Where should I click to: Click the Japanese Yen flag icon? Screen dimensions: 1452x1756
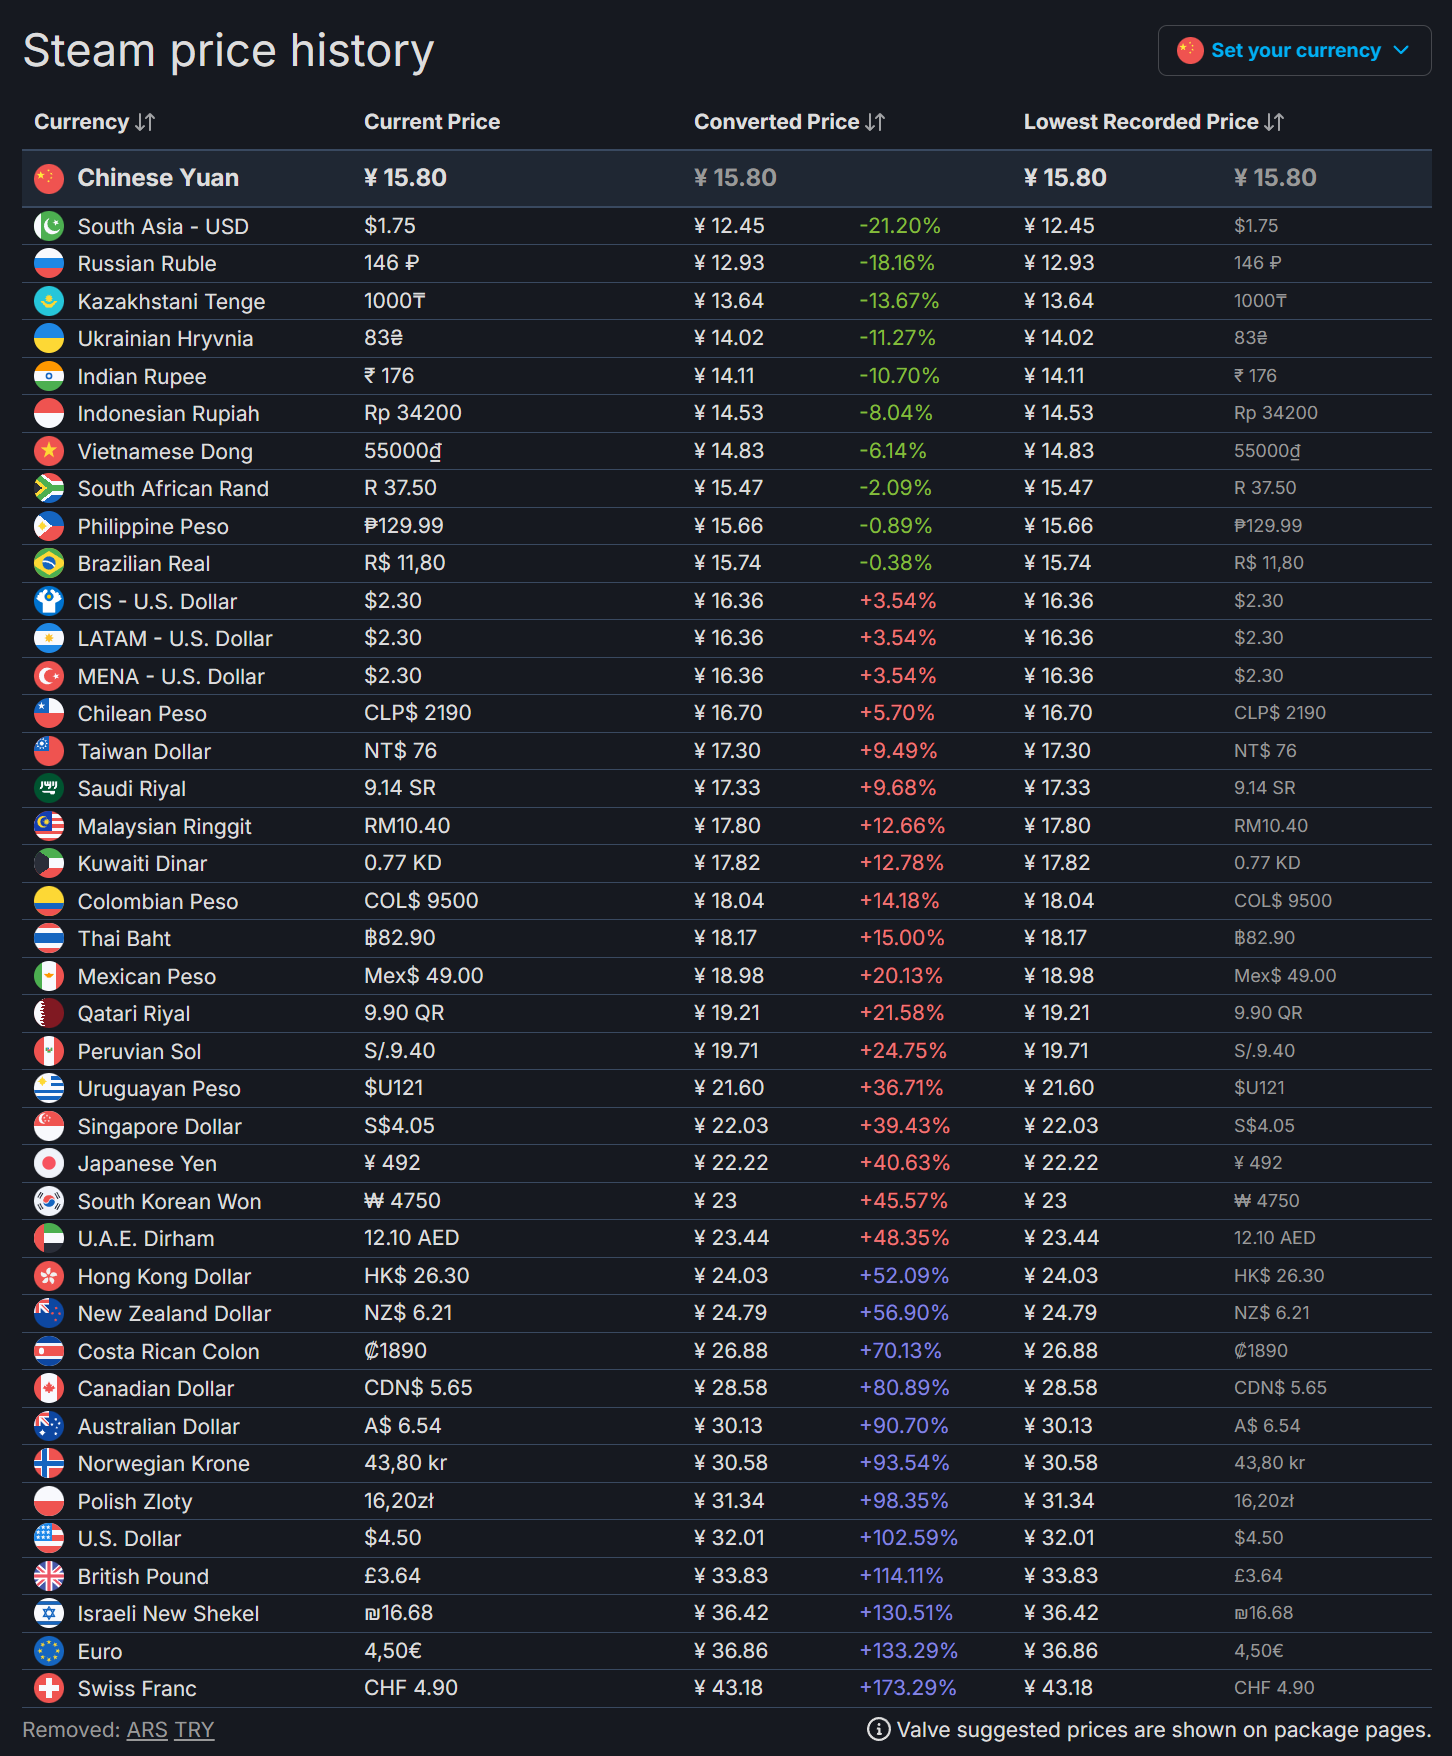[x=49, y=1164]
